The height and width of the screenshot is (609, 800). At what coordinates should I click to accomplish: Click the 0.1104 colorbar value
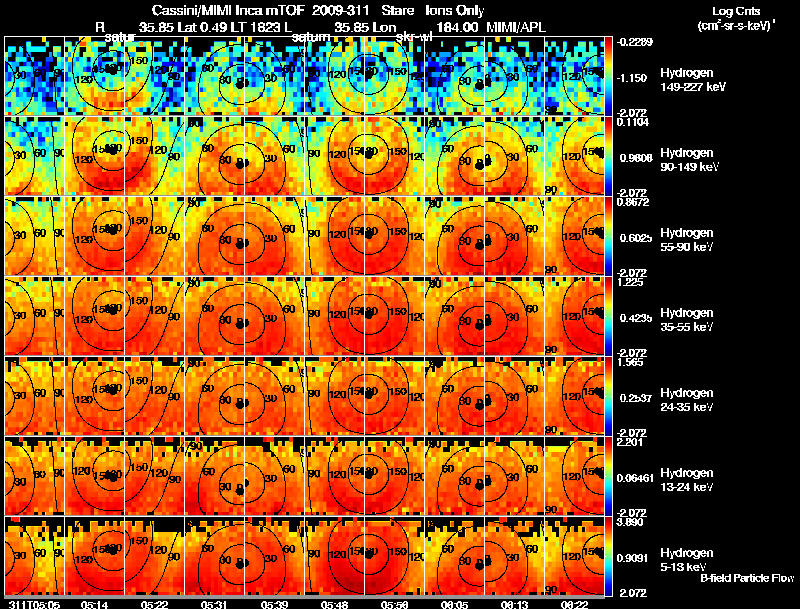pos(633,122)
